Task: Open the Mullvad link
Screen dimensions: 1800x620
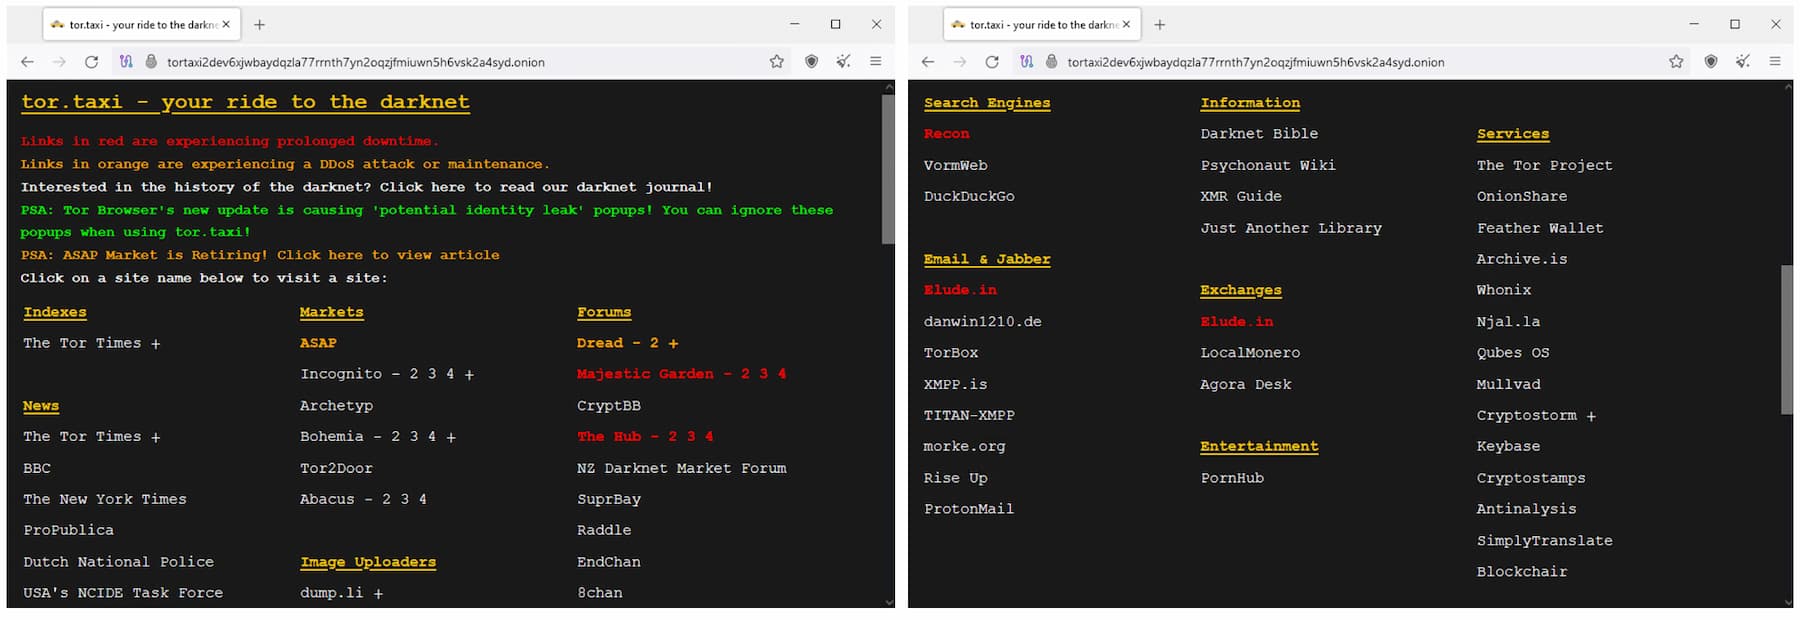Action: 1508,384
